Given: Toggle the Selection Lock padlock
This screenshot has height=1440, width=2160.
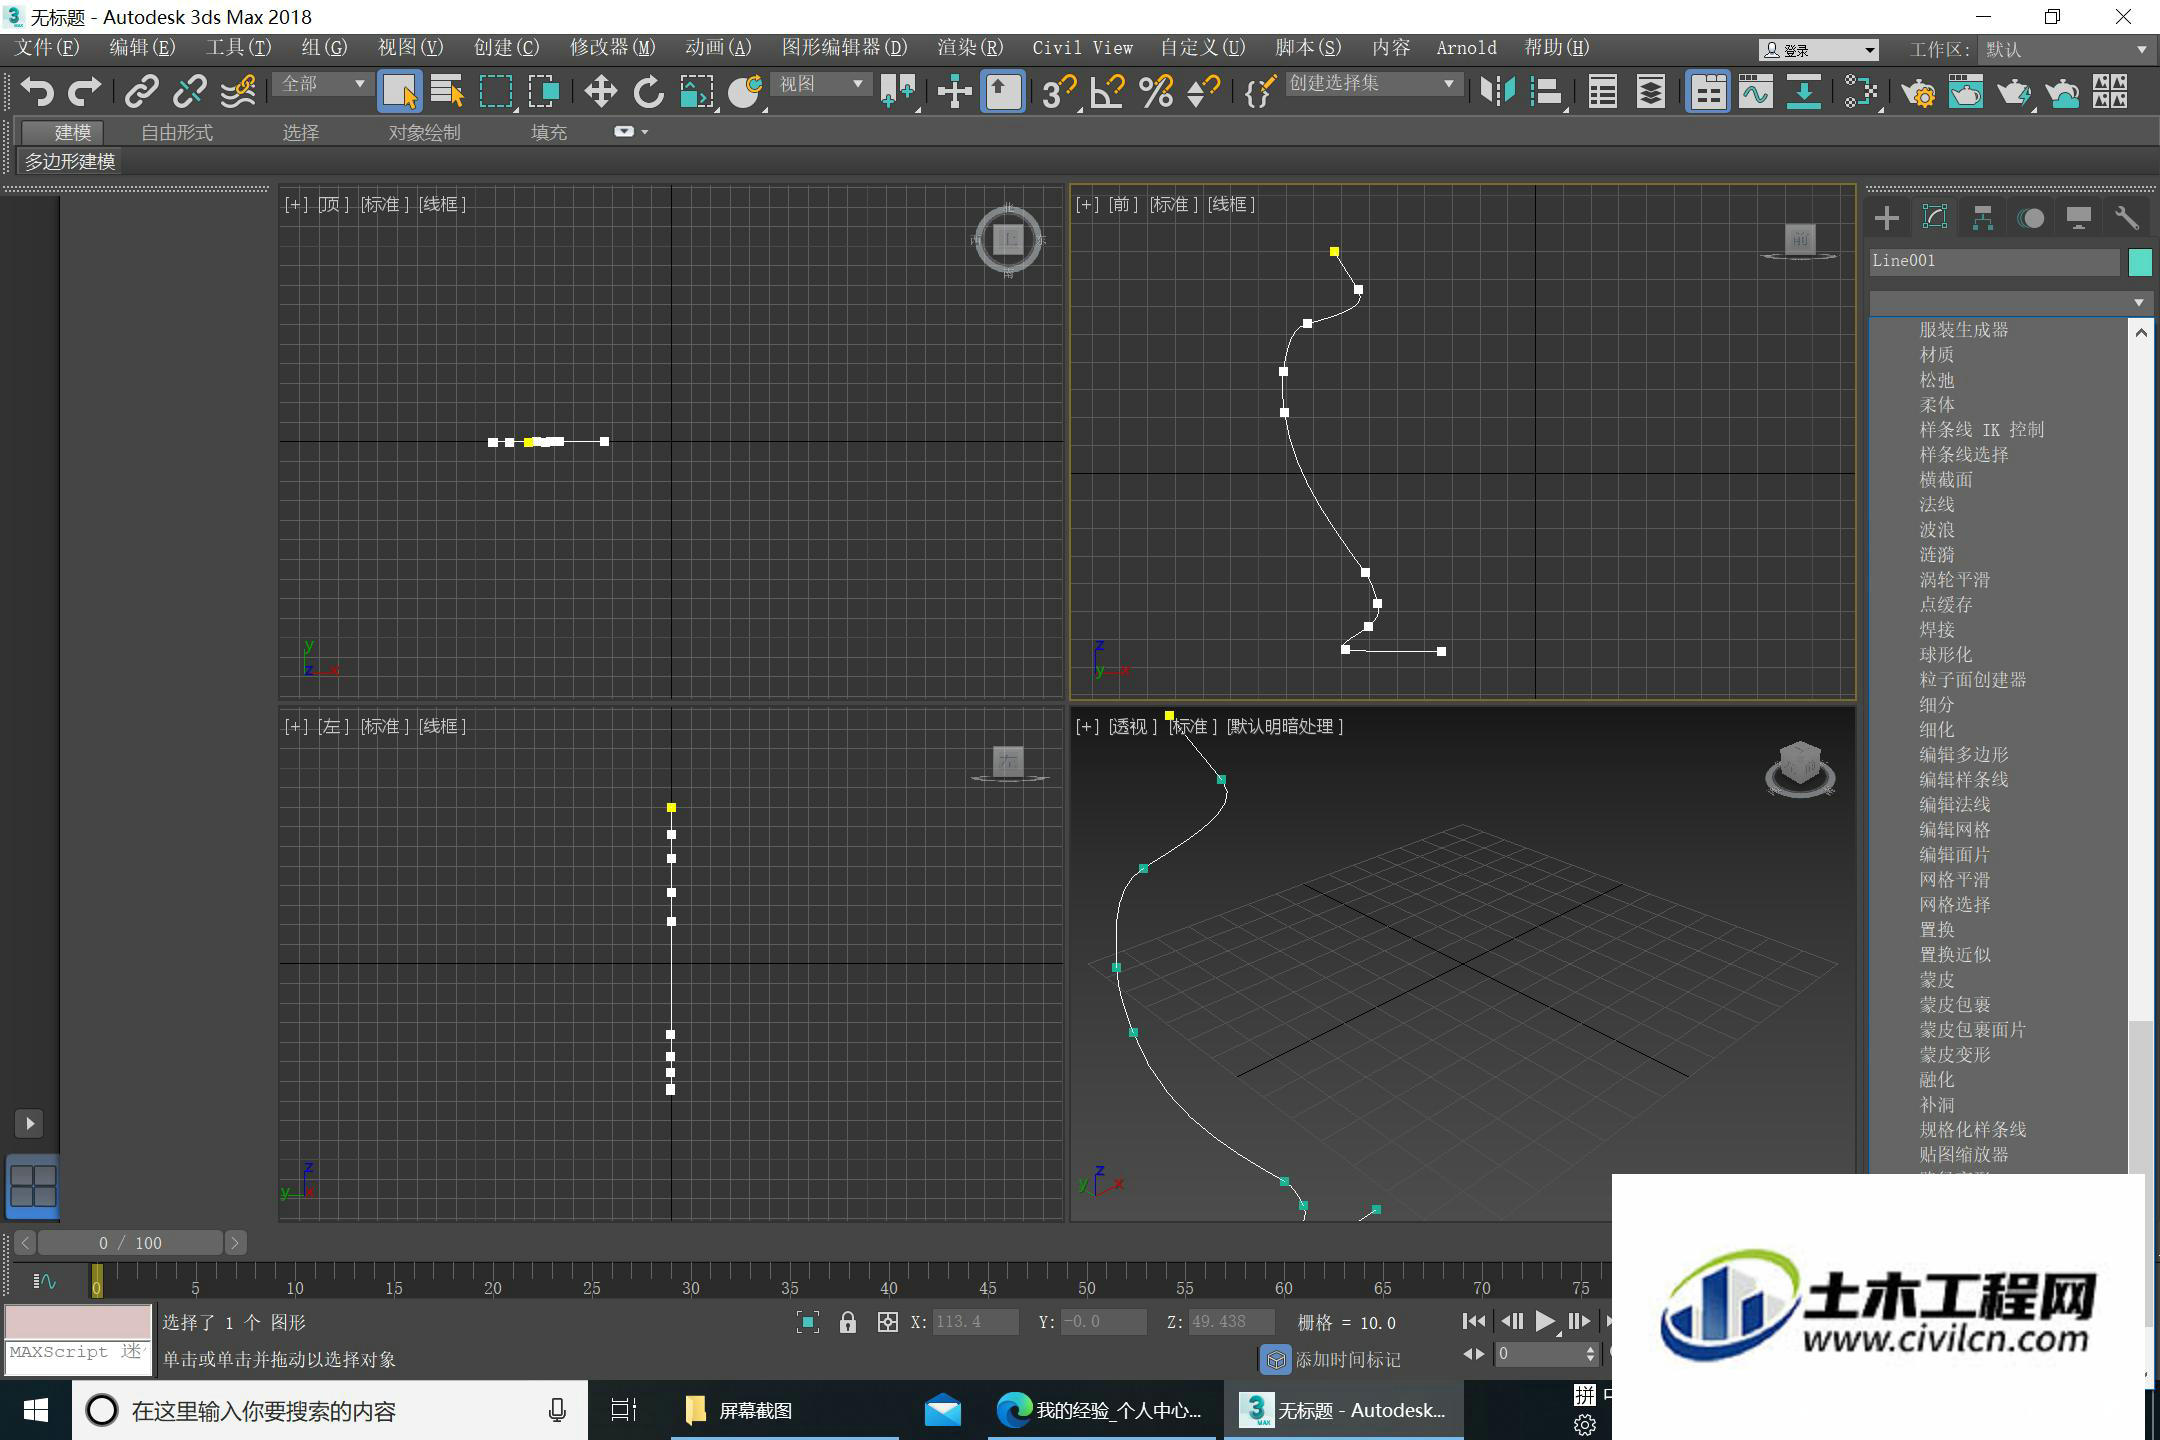Looking at the screenshot, I should pos(848,1322).
